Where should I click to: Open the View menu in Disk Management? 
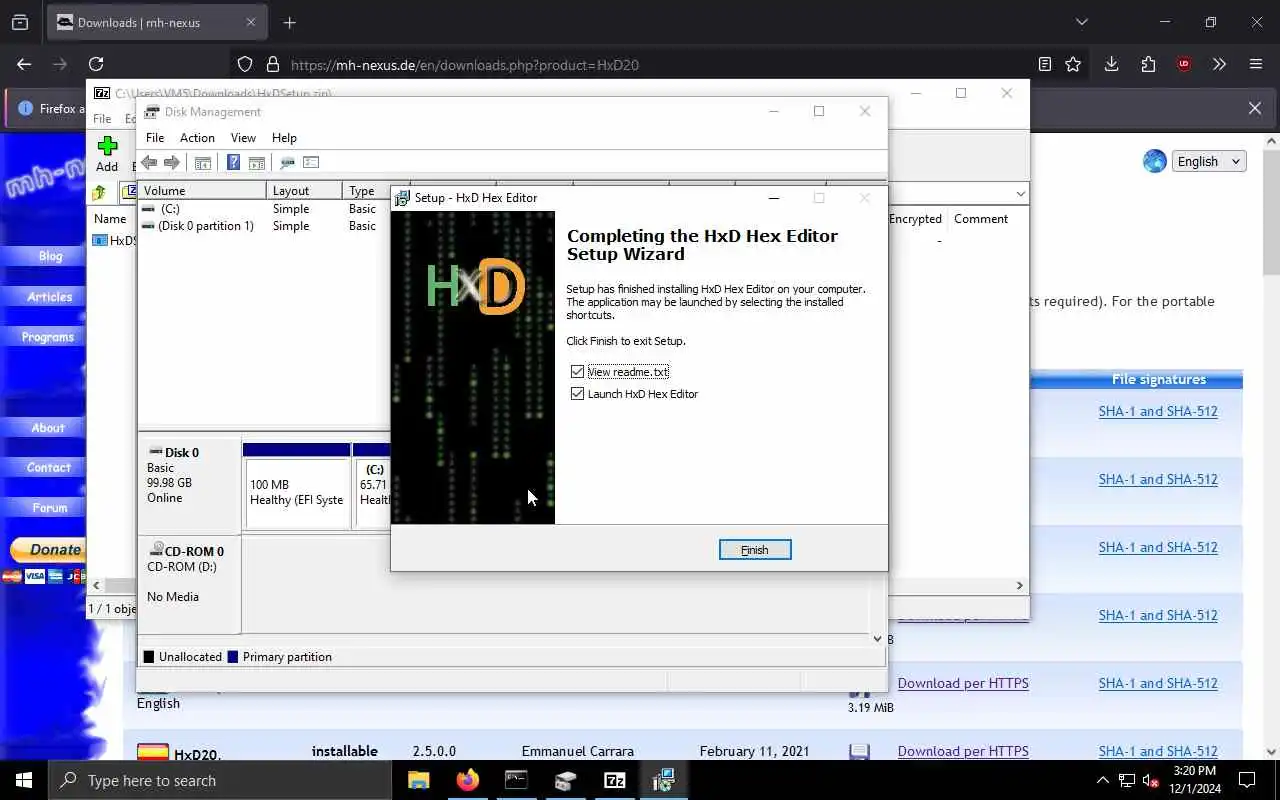pos(243,138)
